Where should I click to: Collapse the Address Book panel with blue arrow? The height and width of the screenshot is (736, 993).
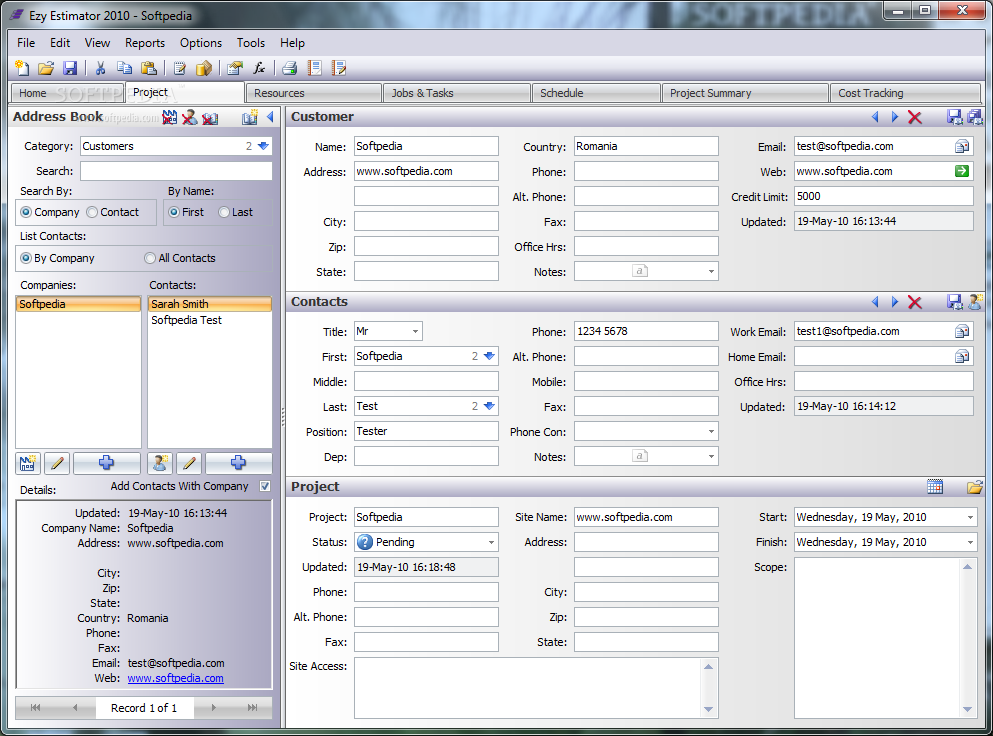click(x=270, y=117)
